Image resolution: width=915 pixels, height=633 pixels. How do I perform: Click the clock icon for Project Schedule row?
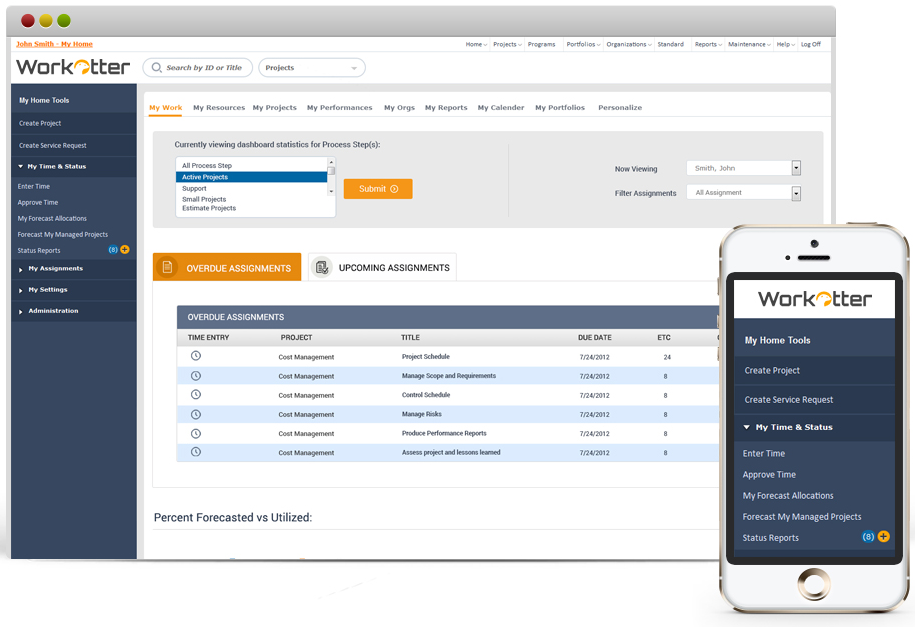click(196, 356)
